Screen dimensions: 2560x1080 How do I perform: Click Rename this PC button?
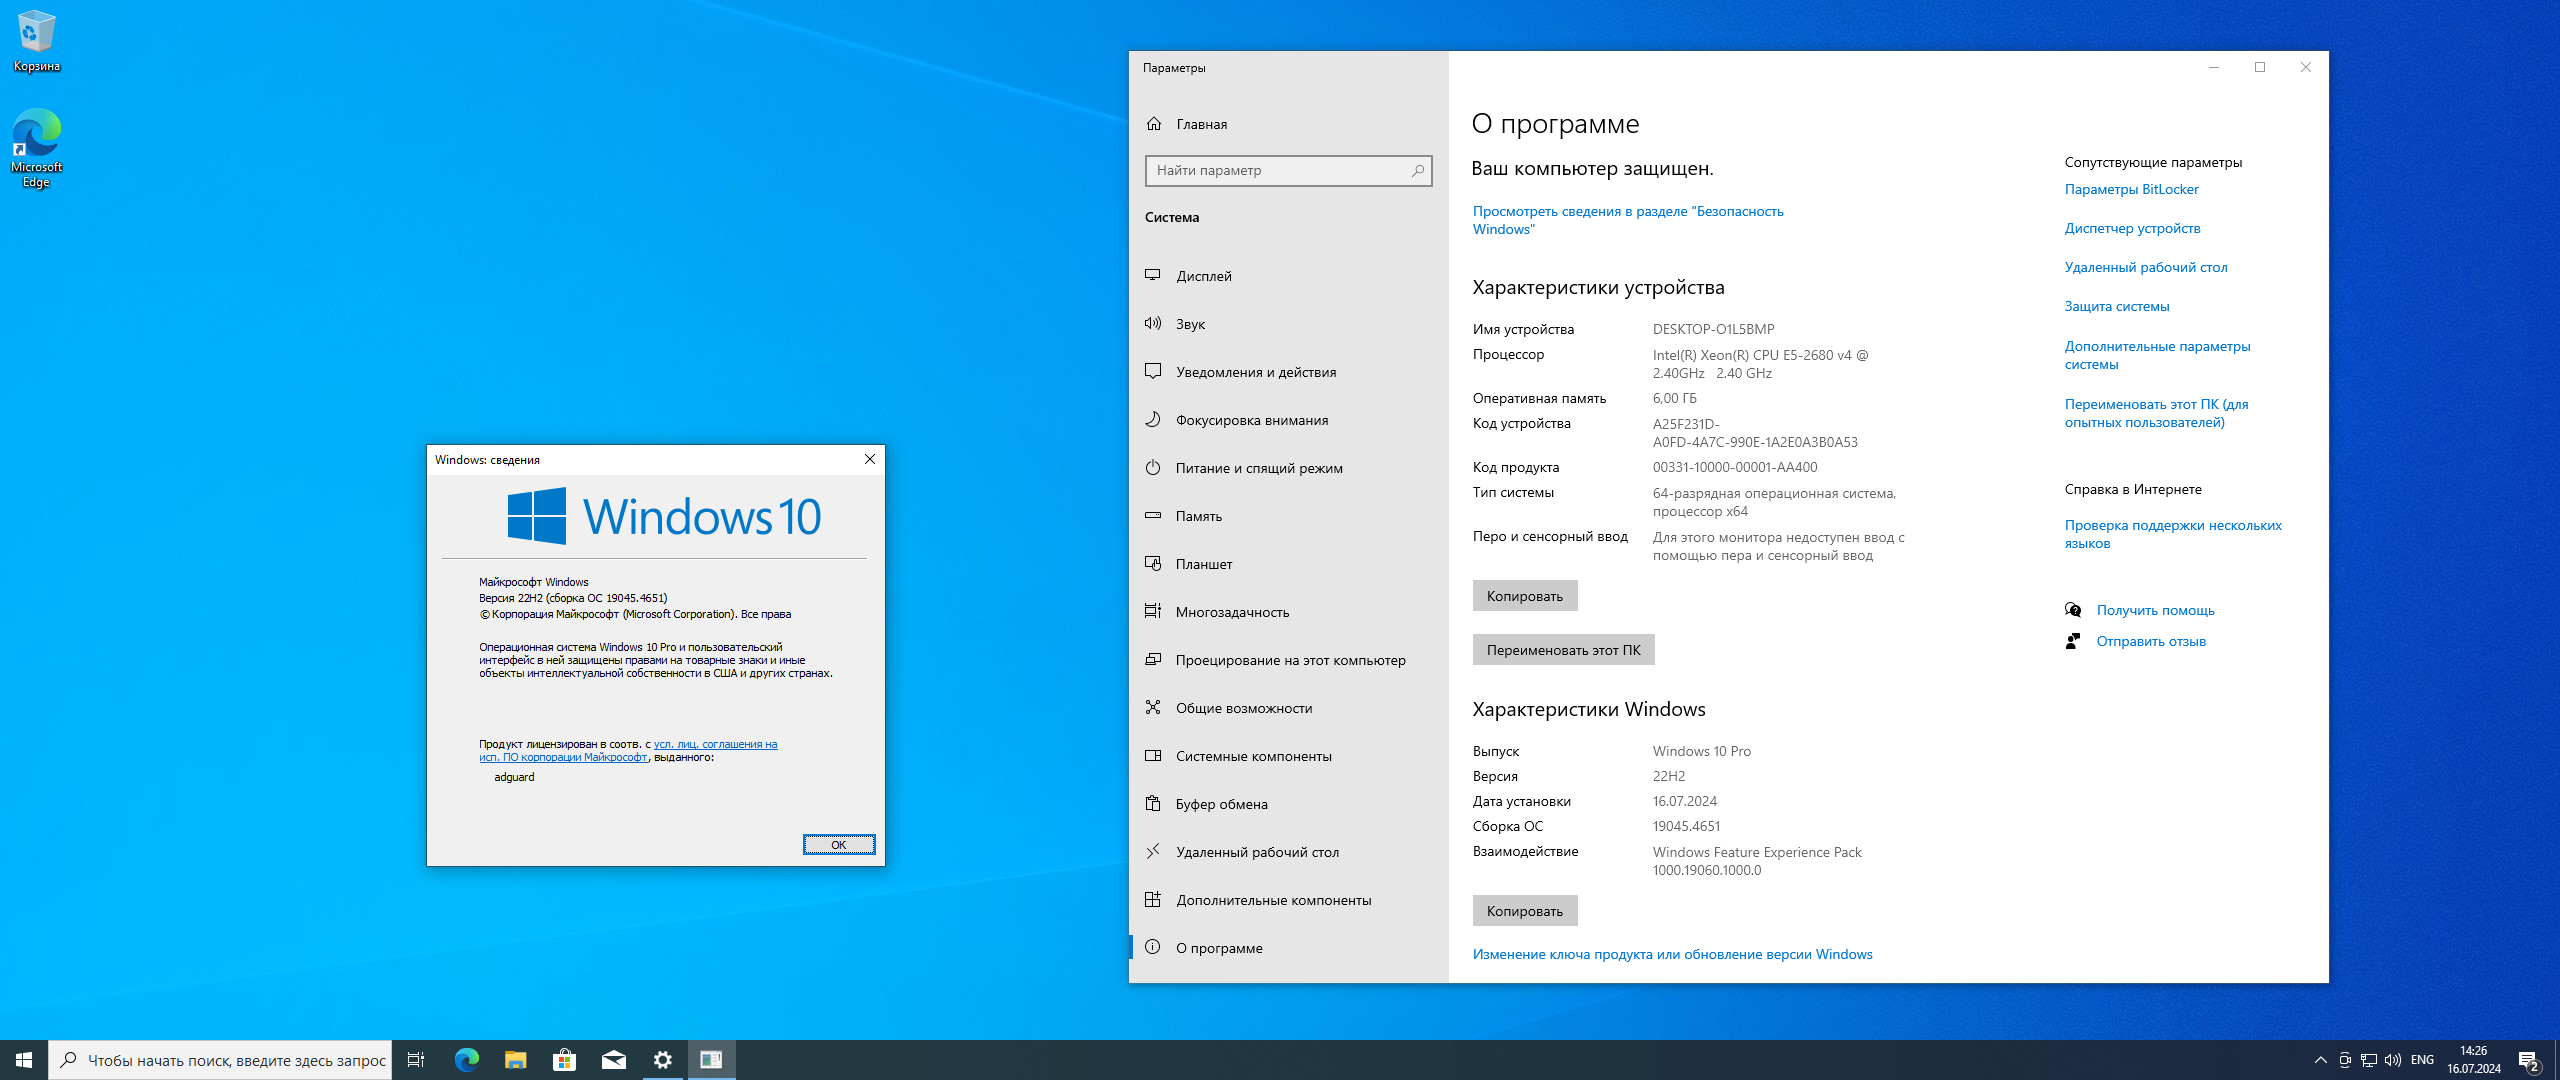pos(1563,650)
